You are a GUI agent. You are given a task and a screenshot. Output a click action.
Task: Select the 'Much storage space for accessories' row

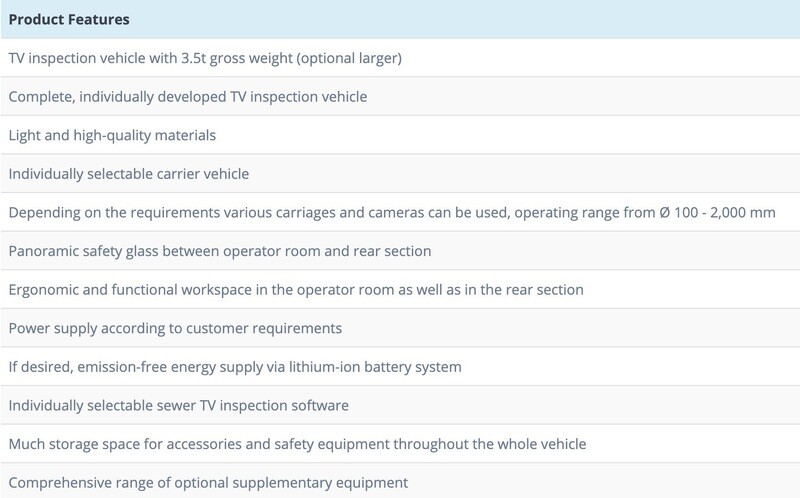[297, 444]
